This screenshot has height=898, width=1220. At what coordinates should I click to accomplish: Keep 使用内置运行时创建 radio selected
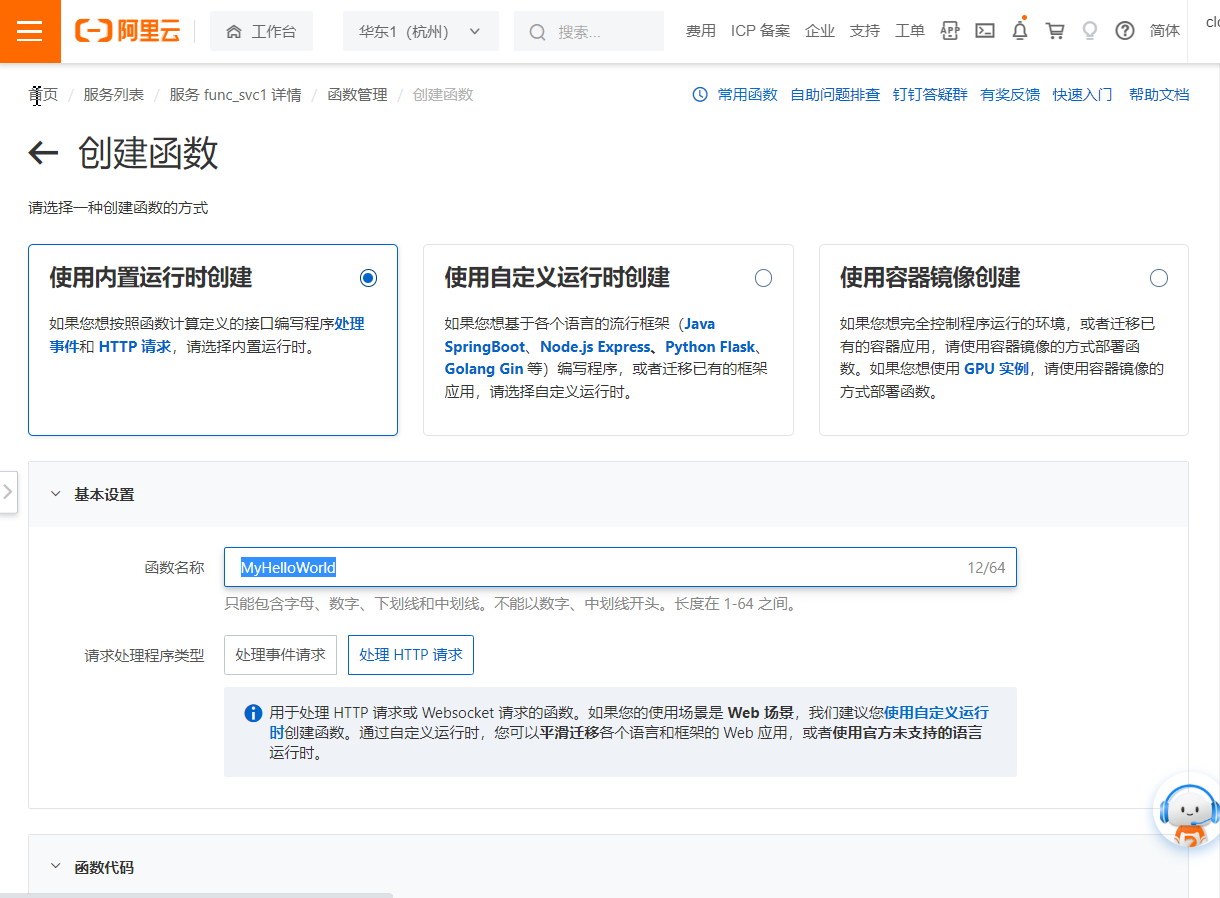pyautogui.click(x=368, y=278)
